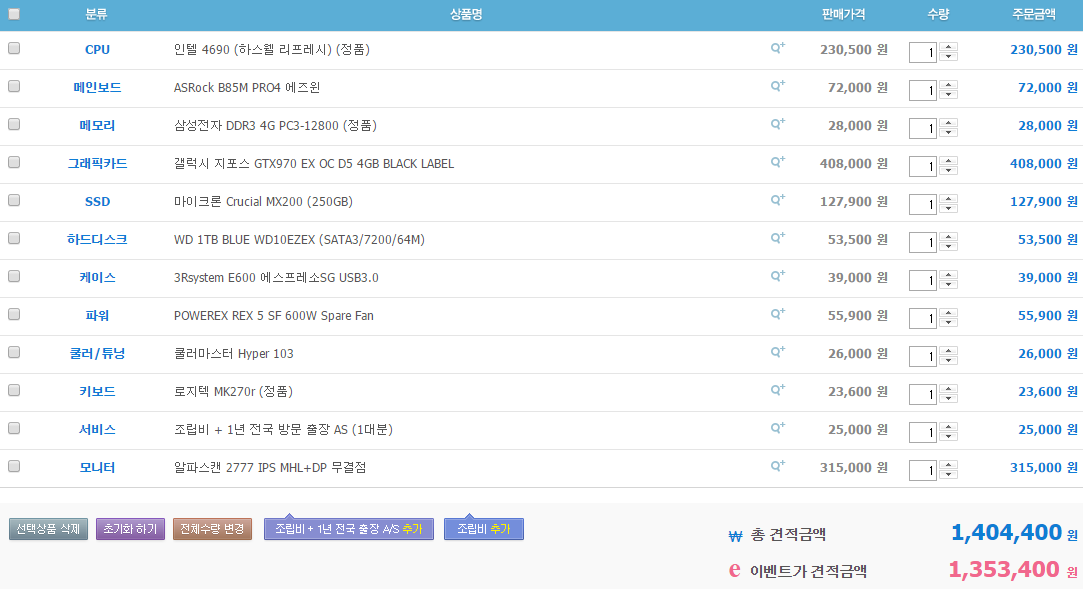The image size is (1083, 589).
Task: Toggle the select-all checkbox in header
Action: coord(14,14)
